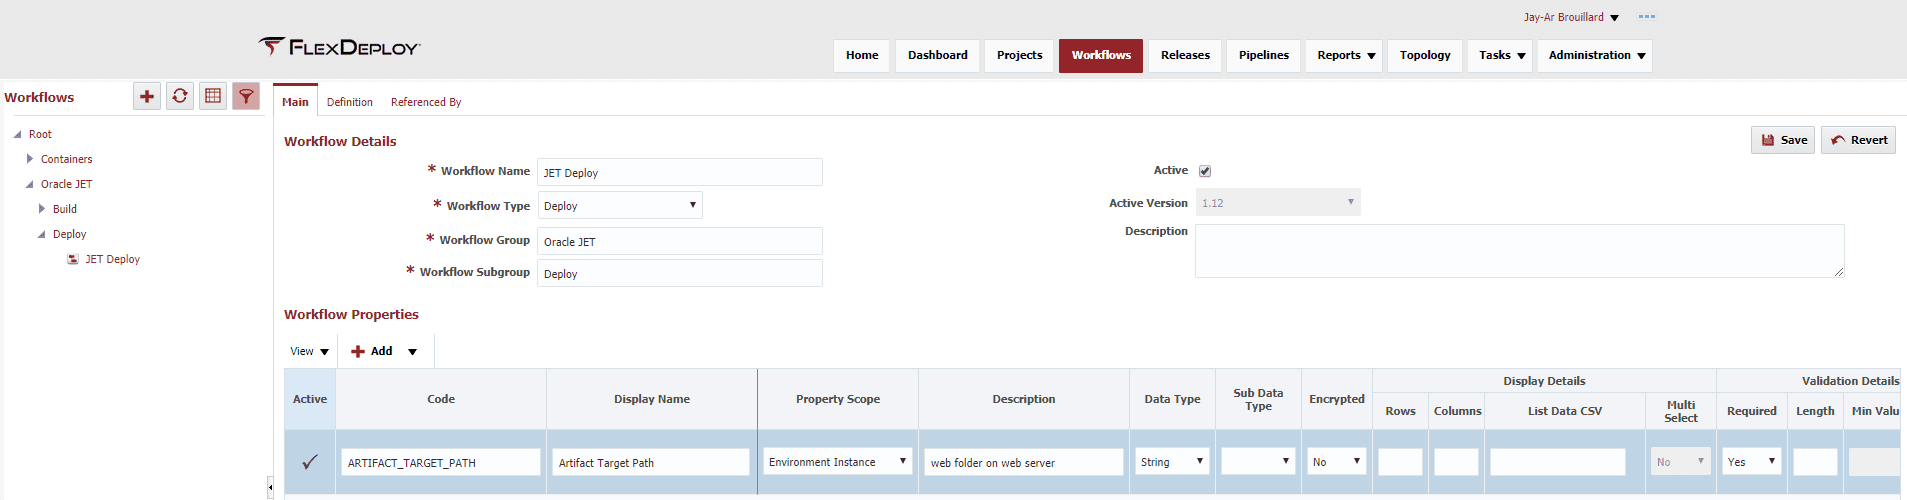1907x500 pixels.
Task: Click the Add property button
Action: (372, 351)
